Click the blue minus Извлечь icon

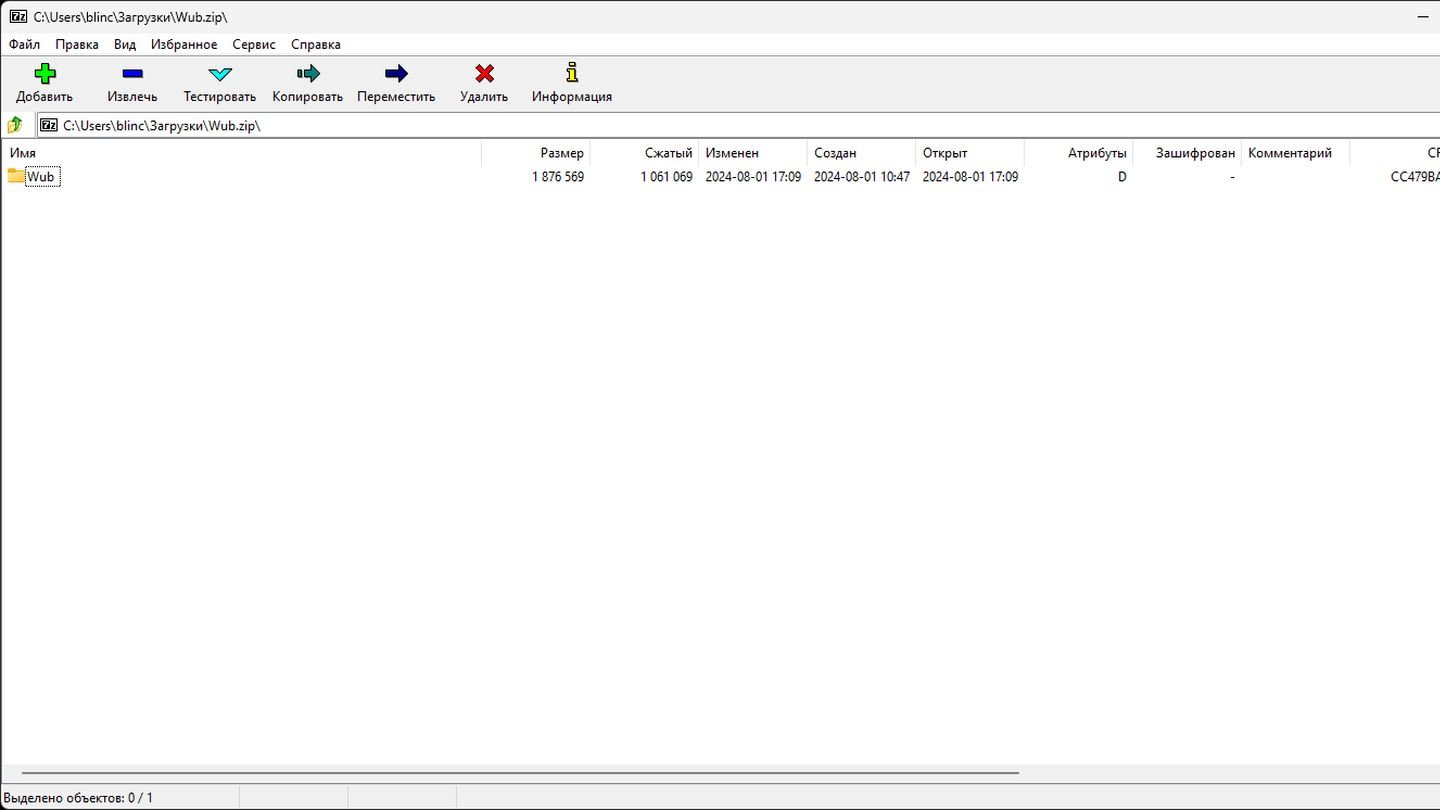(132, 73)
